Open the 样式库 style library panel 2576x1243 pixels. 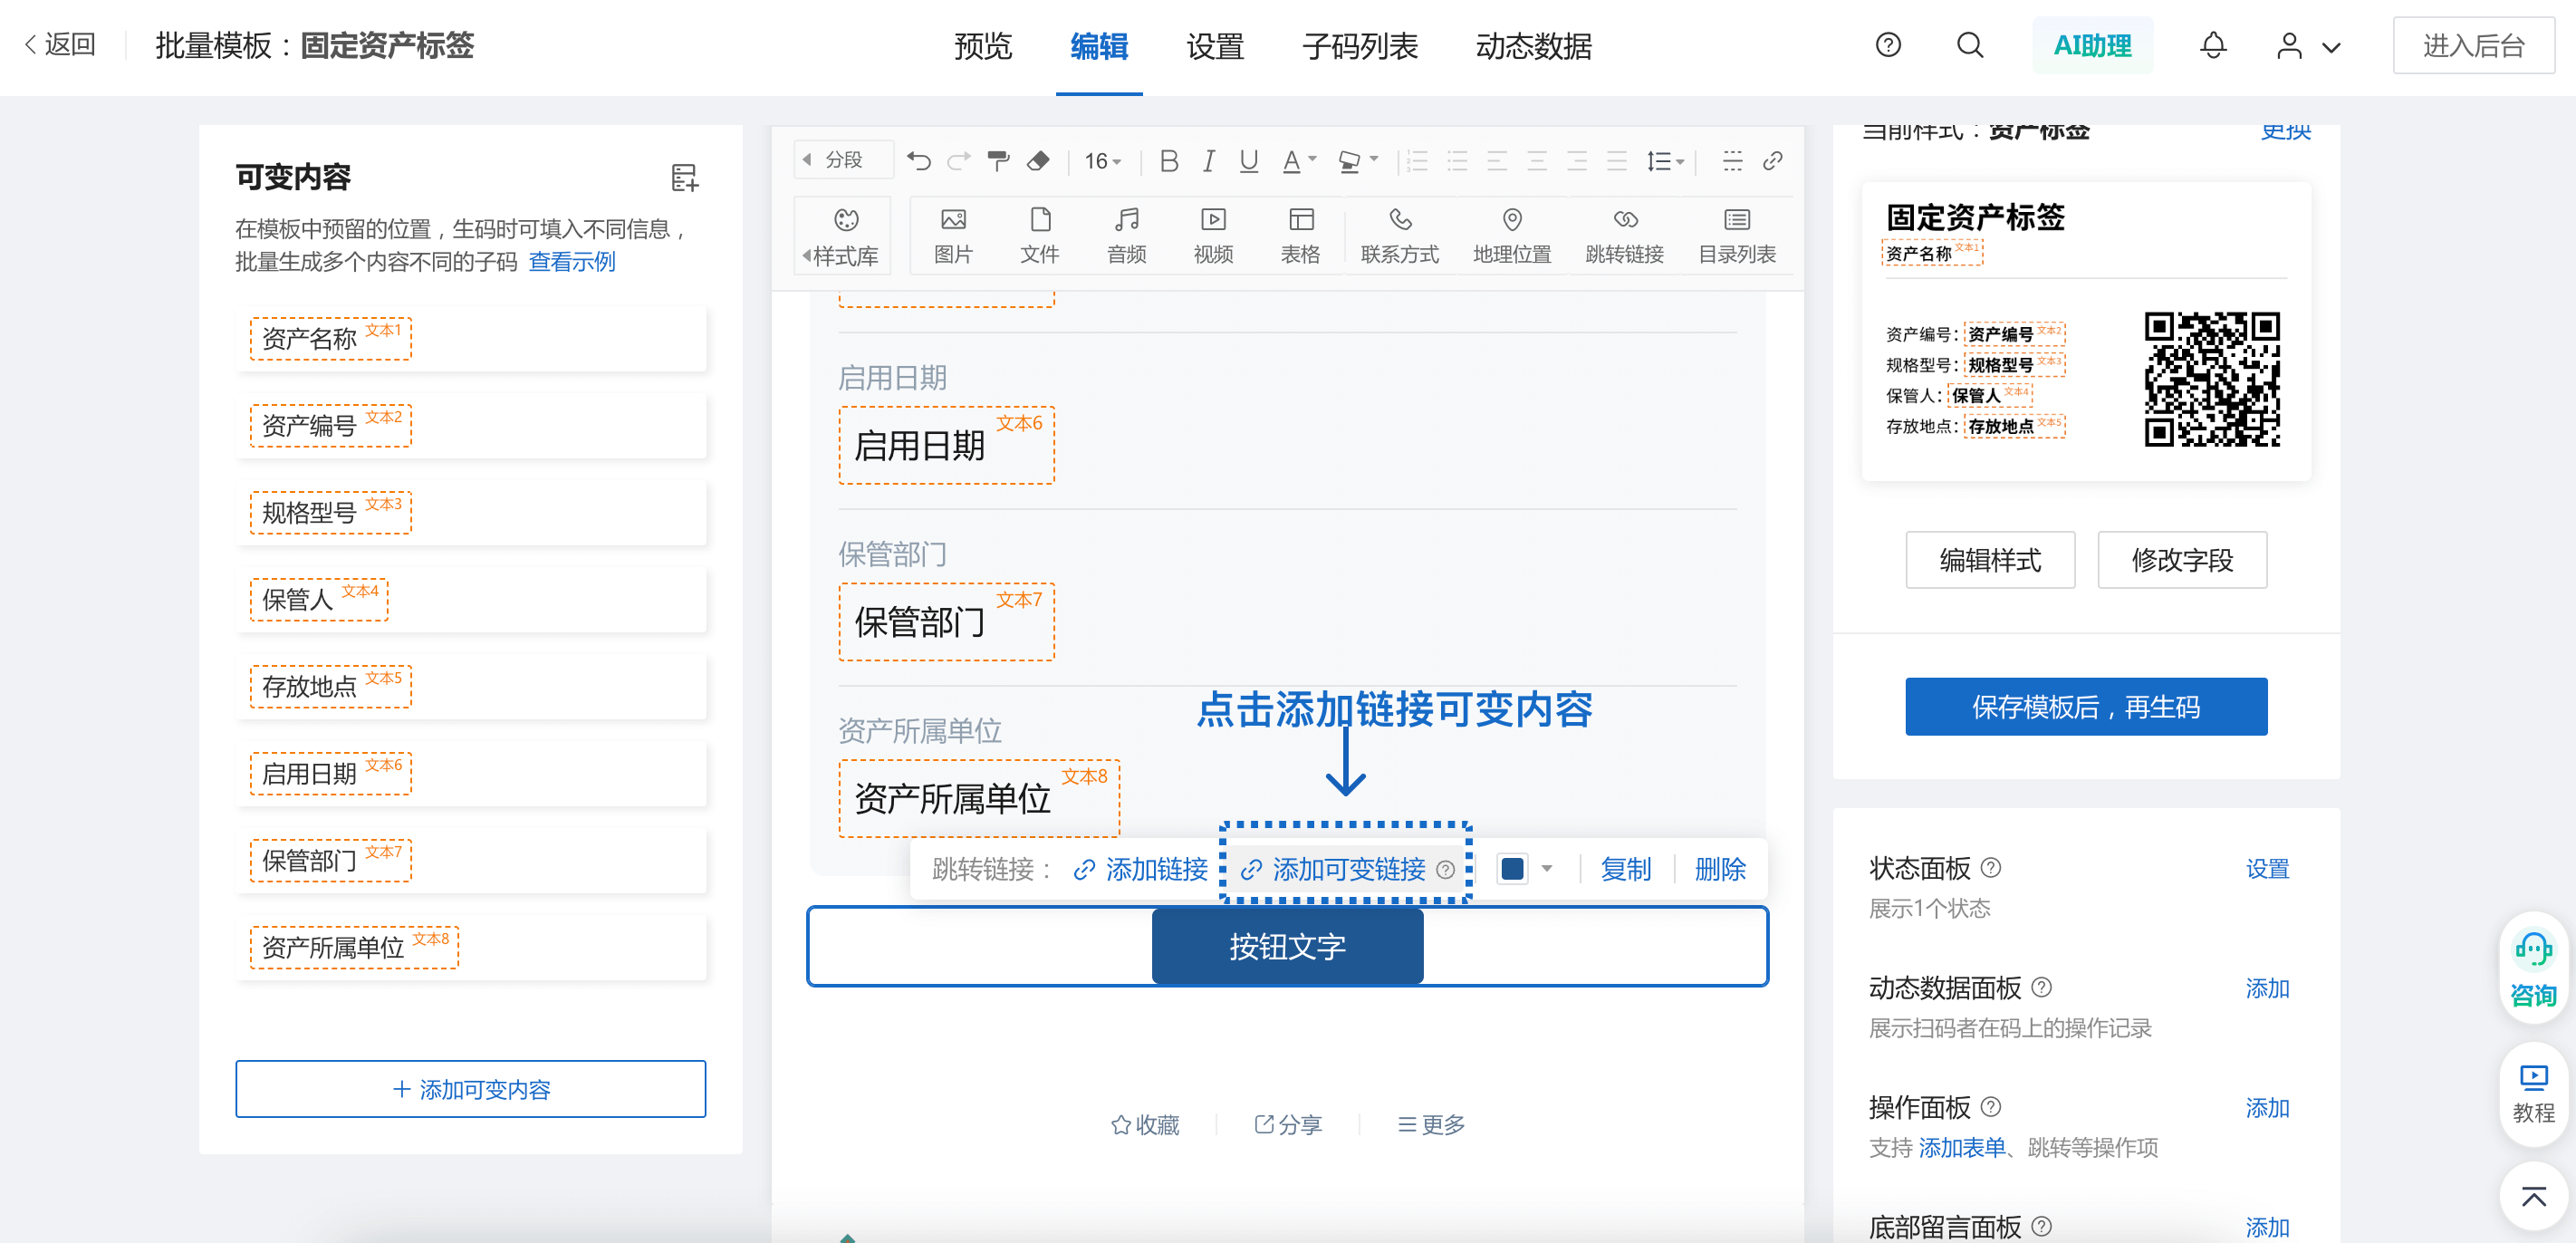coord(843,233)
